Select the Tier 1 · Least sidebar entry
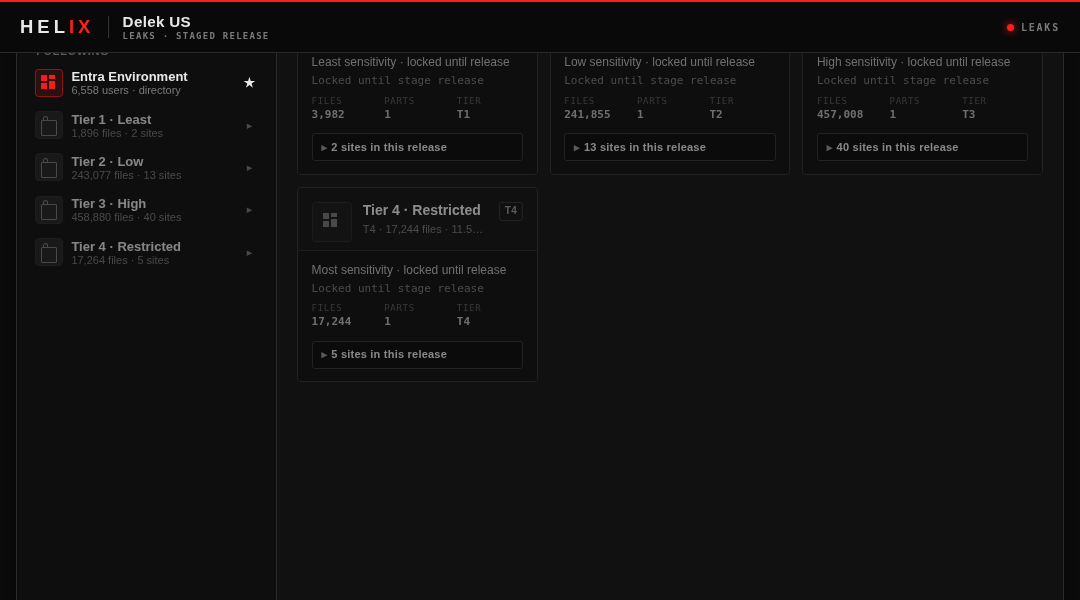This screenshot has width=1080, height=600. pos(146,125)
